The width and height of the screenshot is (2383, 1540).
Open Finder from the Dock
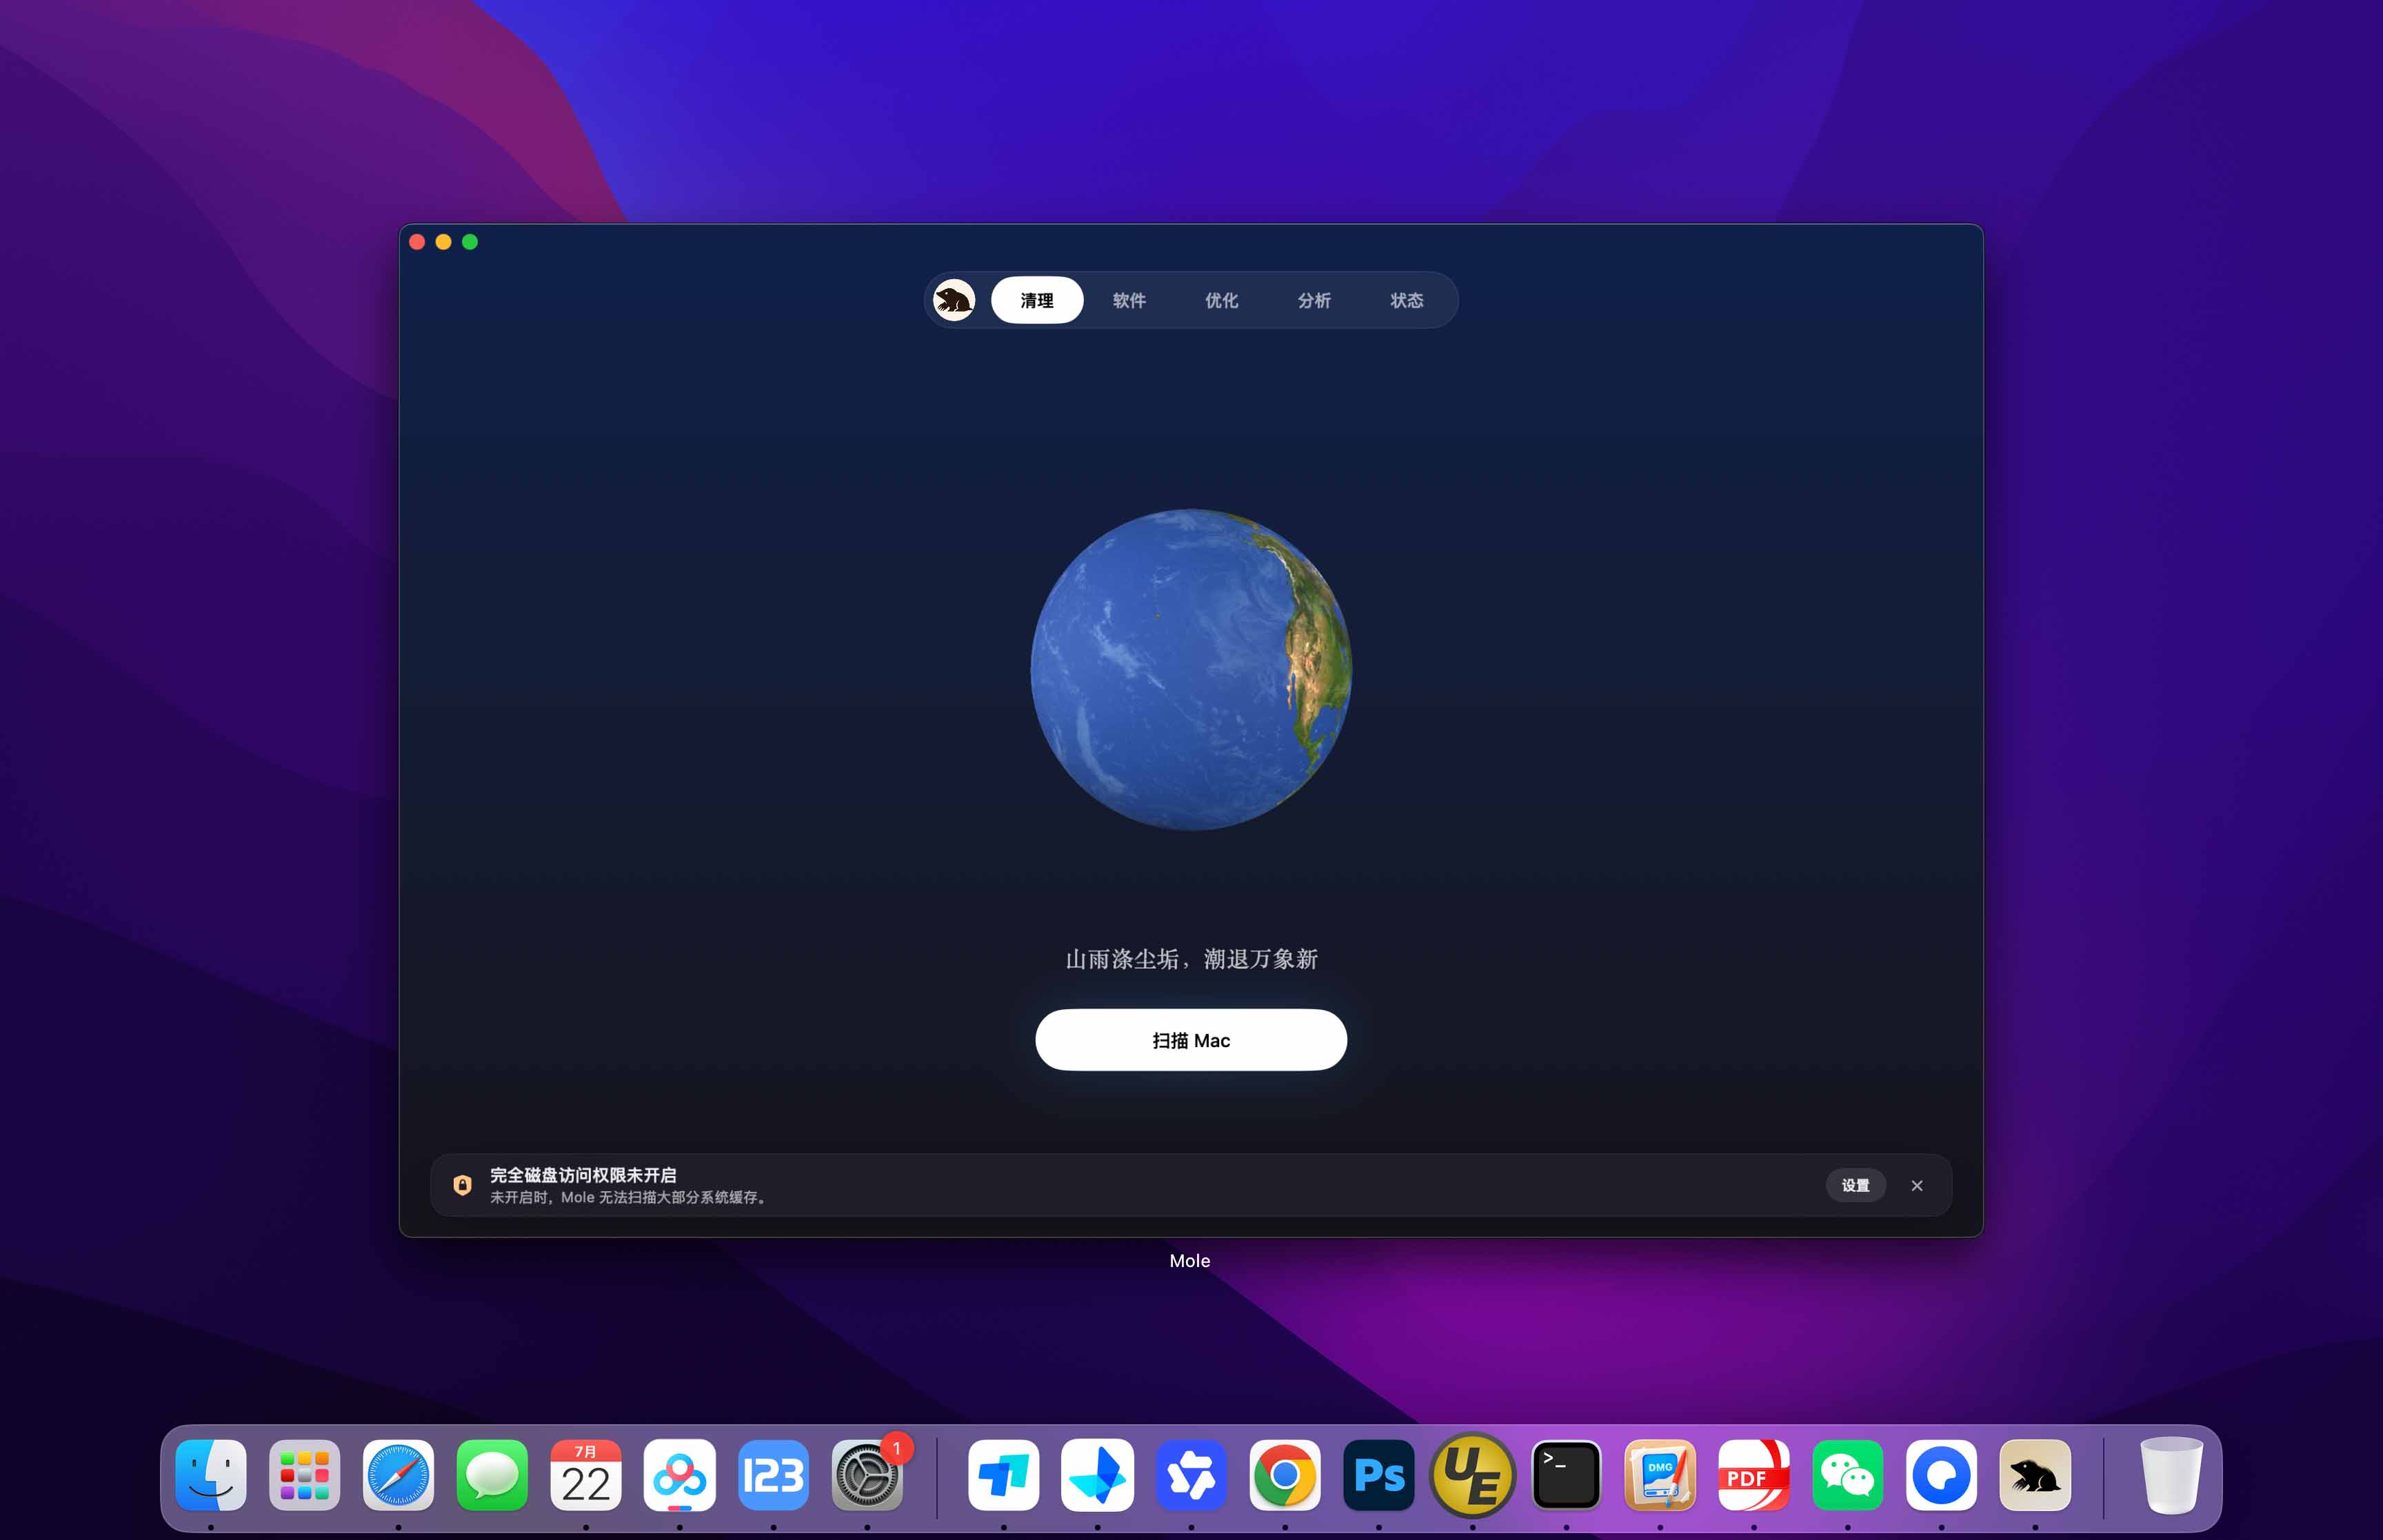point(211,1475)
